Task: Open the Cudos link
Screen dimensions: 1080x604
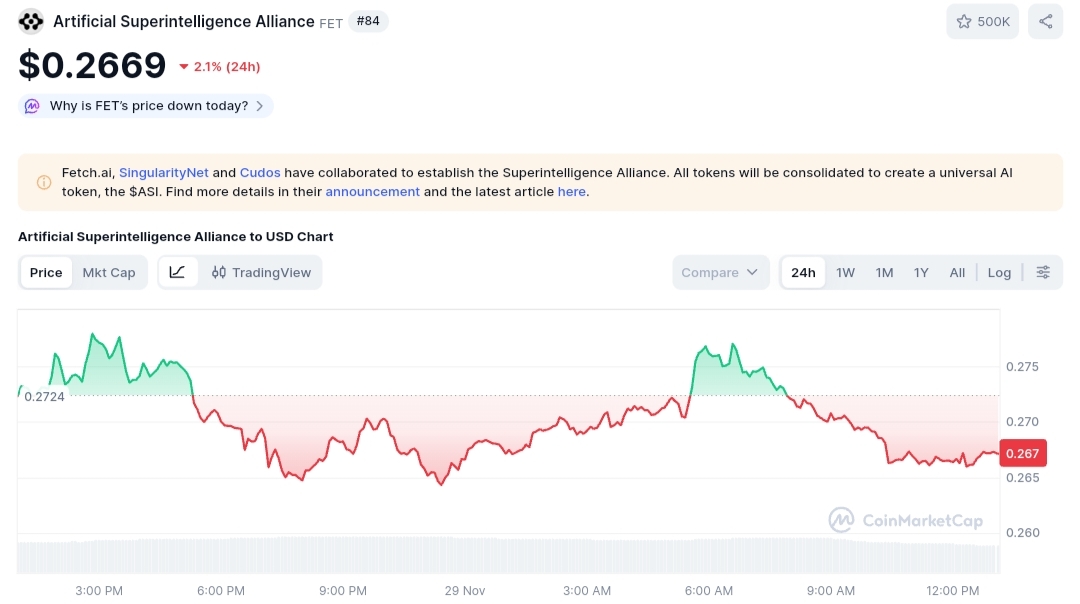Action: tap(260, 173)
